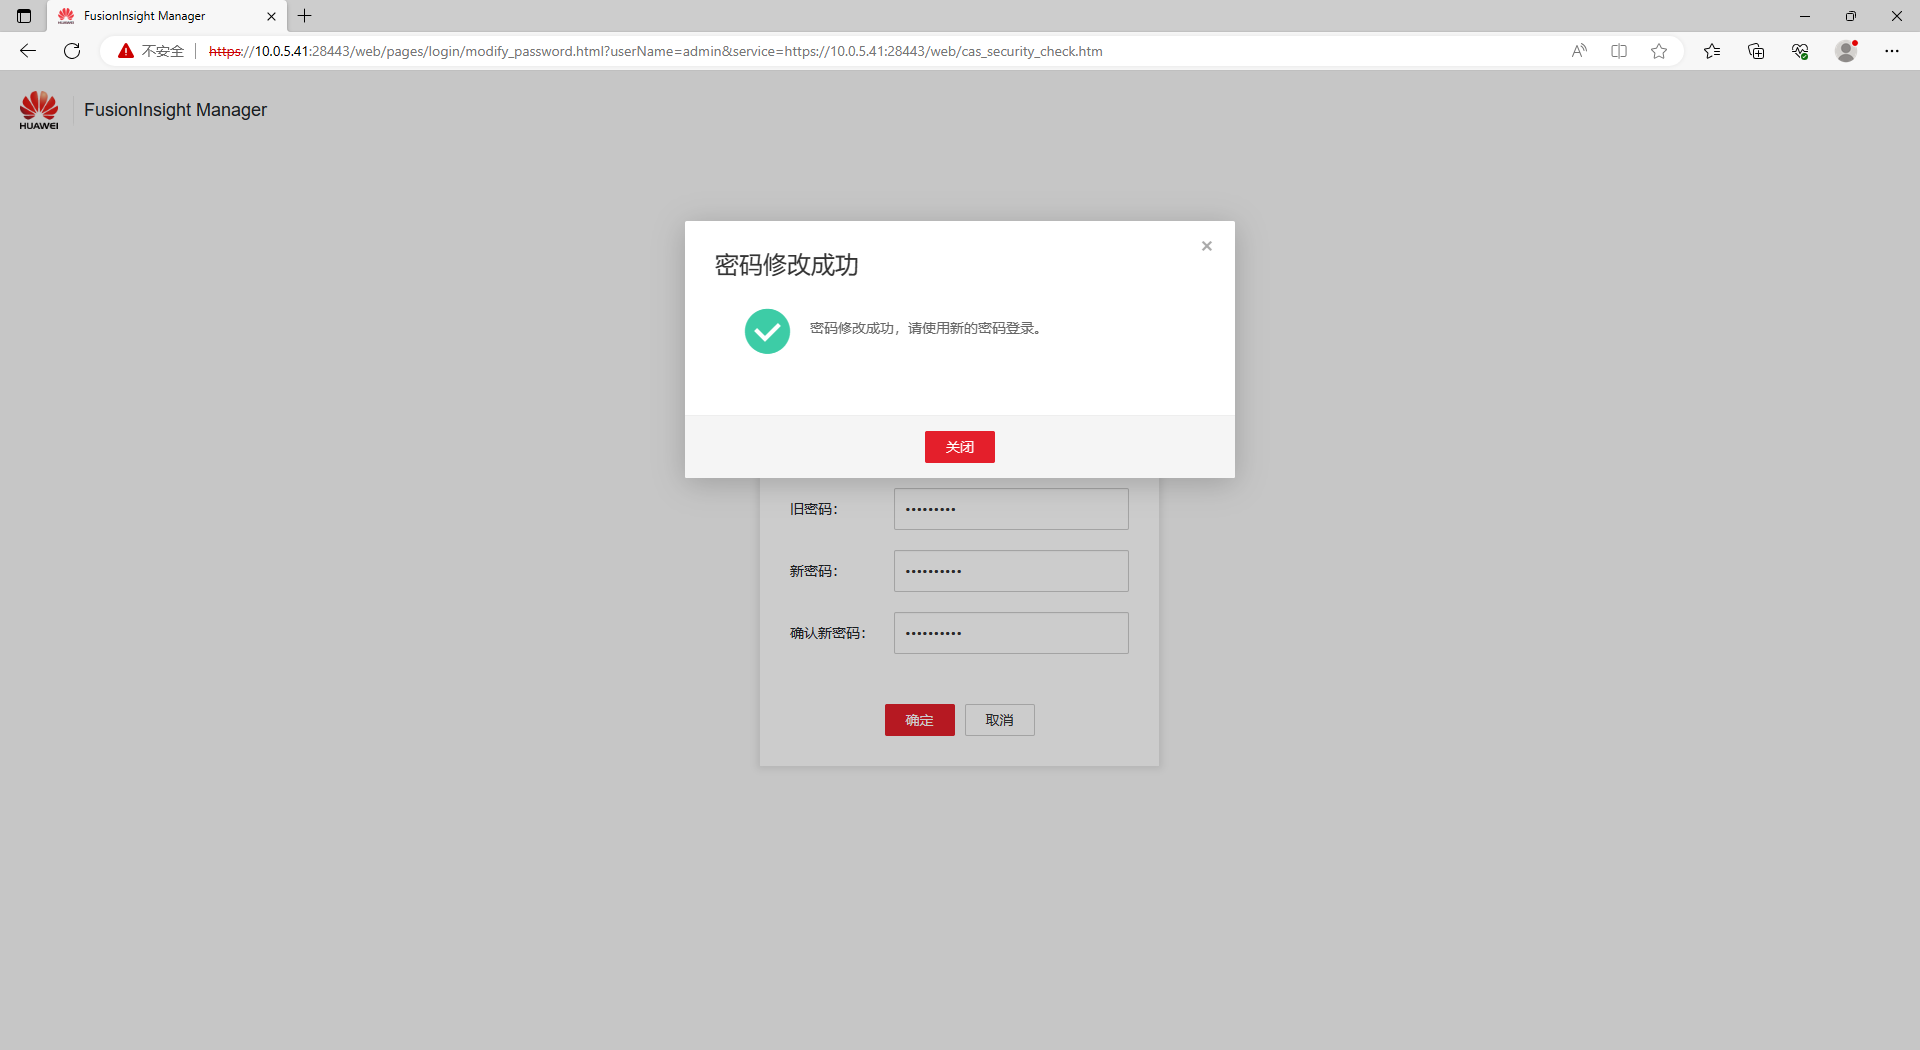Screen dimensions: 1920x1050
Task: Open browser essentials heart icon
Action: pyautogui.click(x=1800, y=51)
